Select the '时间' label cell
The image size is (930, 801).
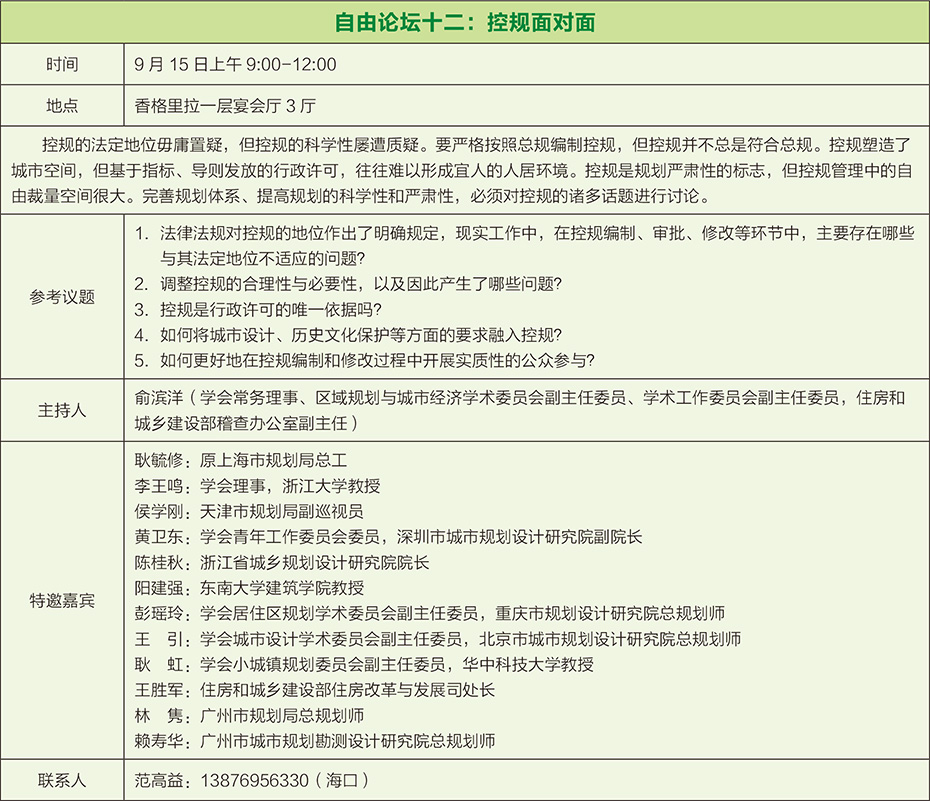pos(62,65)
